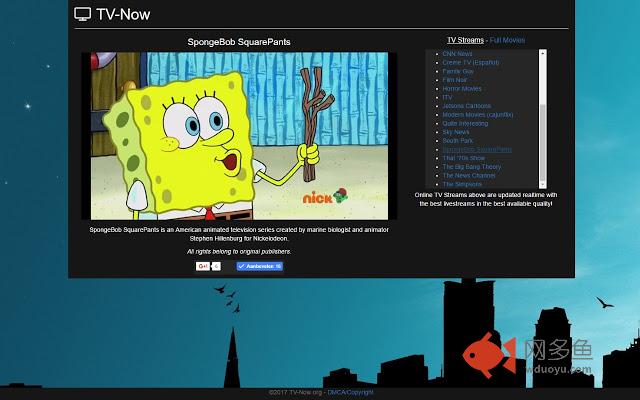This screenshot has width=640, height=400.
Task: Click the stream list scrollbar thumb
Action: [543, 142]
